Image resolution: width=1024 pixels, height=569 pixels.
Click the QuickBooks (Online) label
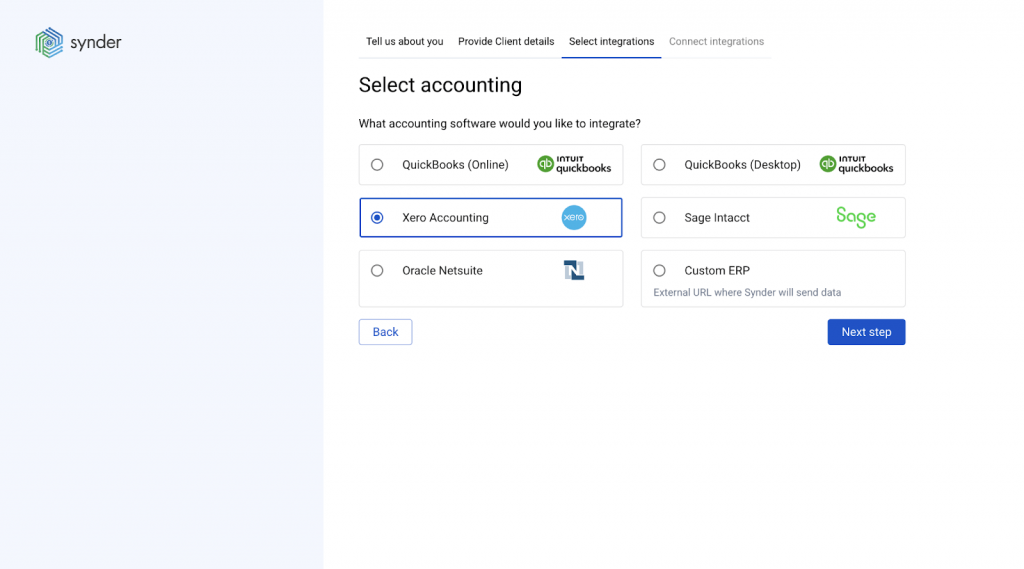click(x=455, y=165)
